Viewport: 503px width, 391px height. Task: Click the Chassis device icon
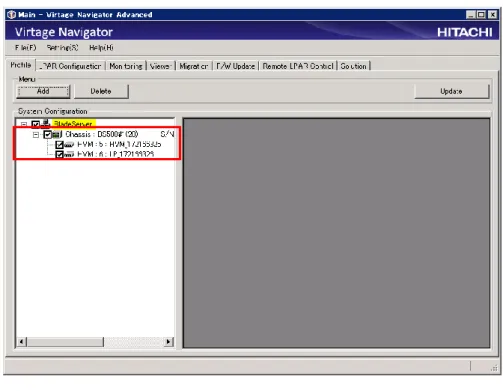[x=57, y=134]
